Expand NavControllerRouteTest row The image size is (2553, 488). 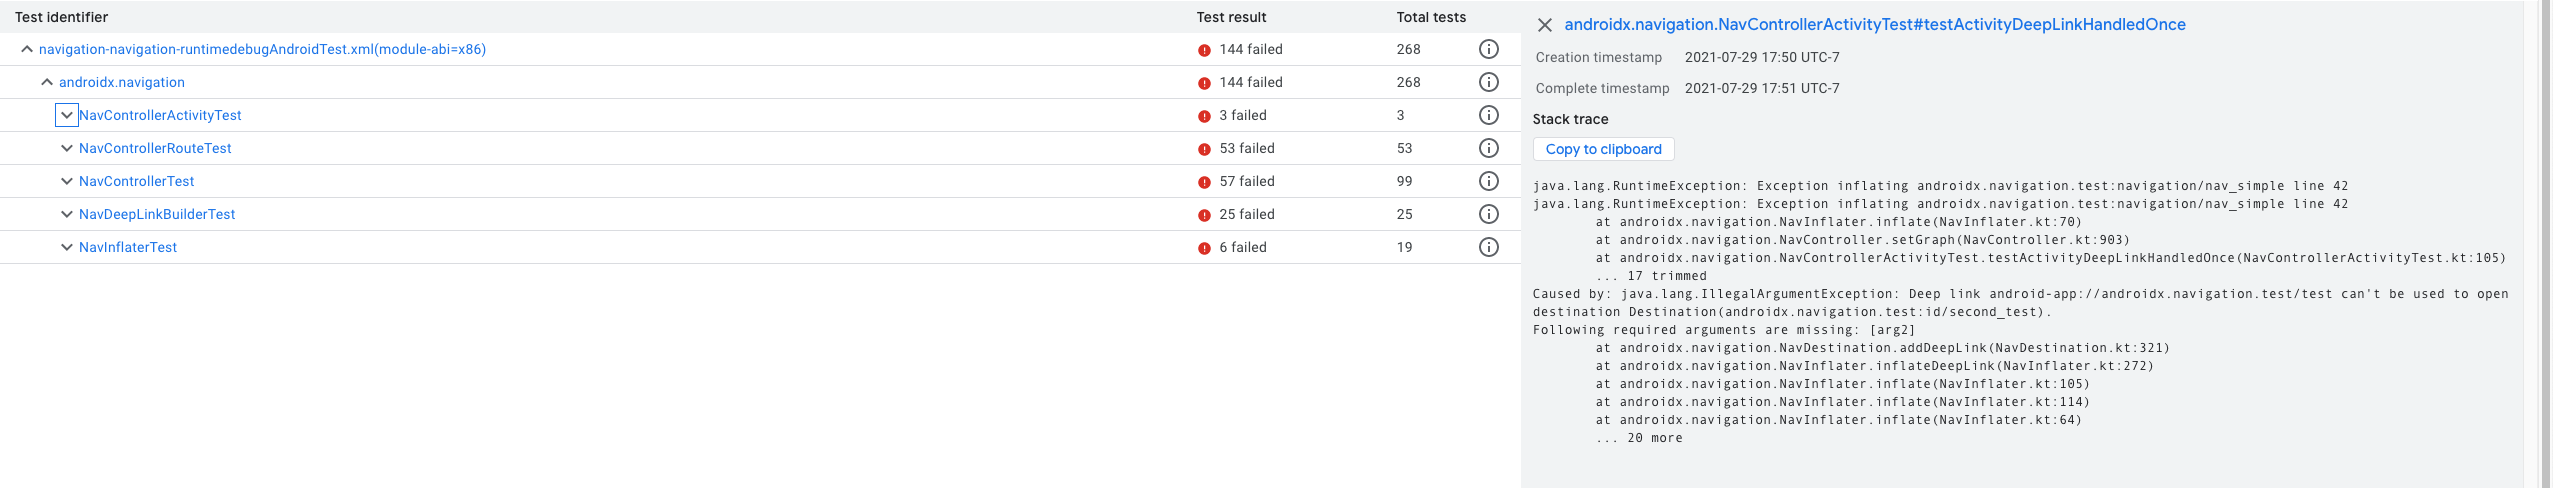(x=66, y=148)
